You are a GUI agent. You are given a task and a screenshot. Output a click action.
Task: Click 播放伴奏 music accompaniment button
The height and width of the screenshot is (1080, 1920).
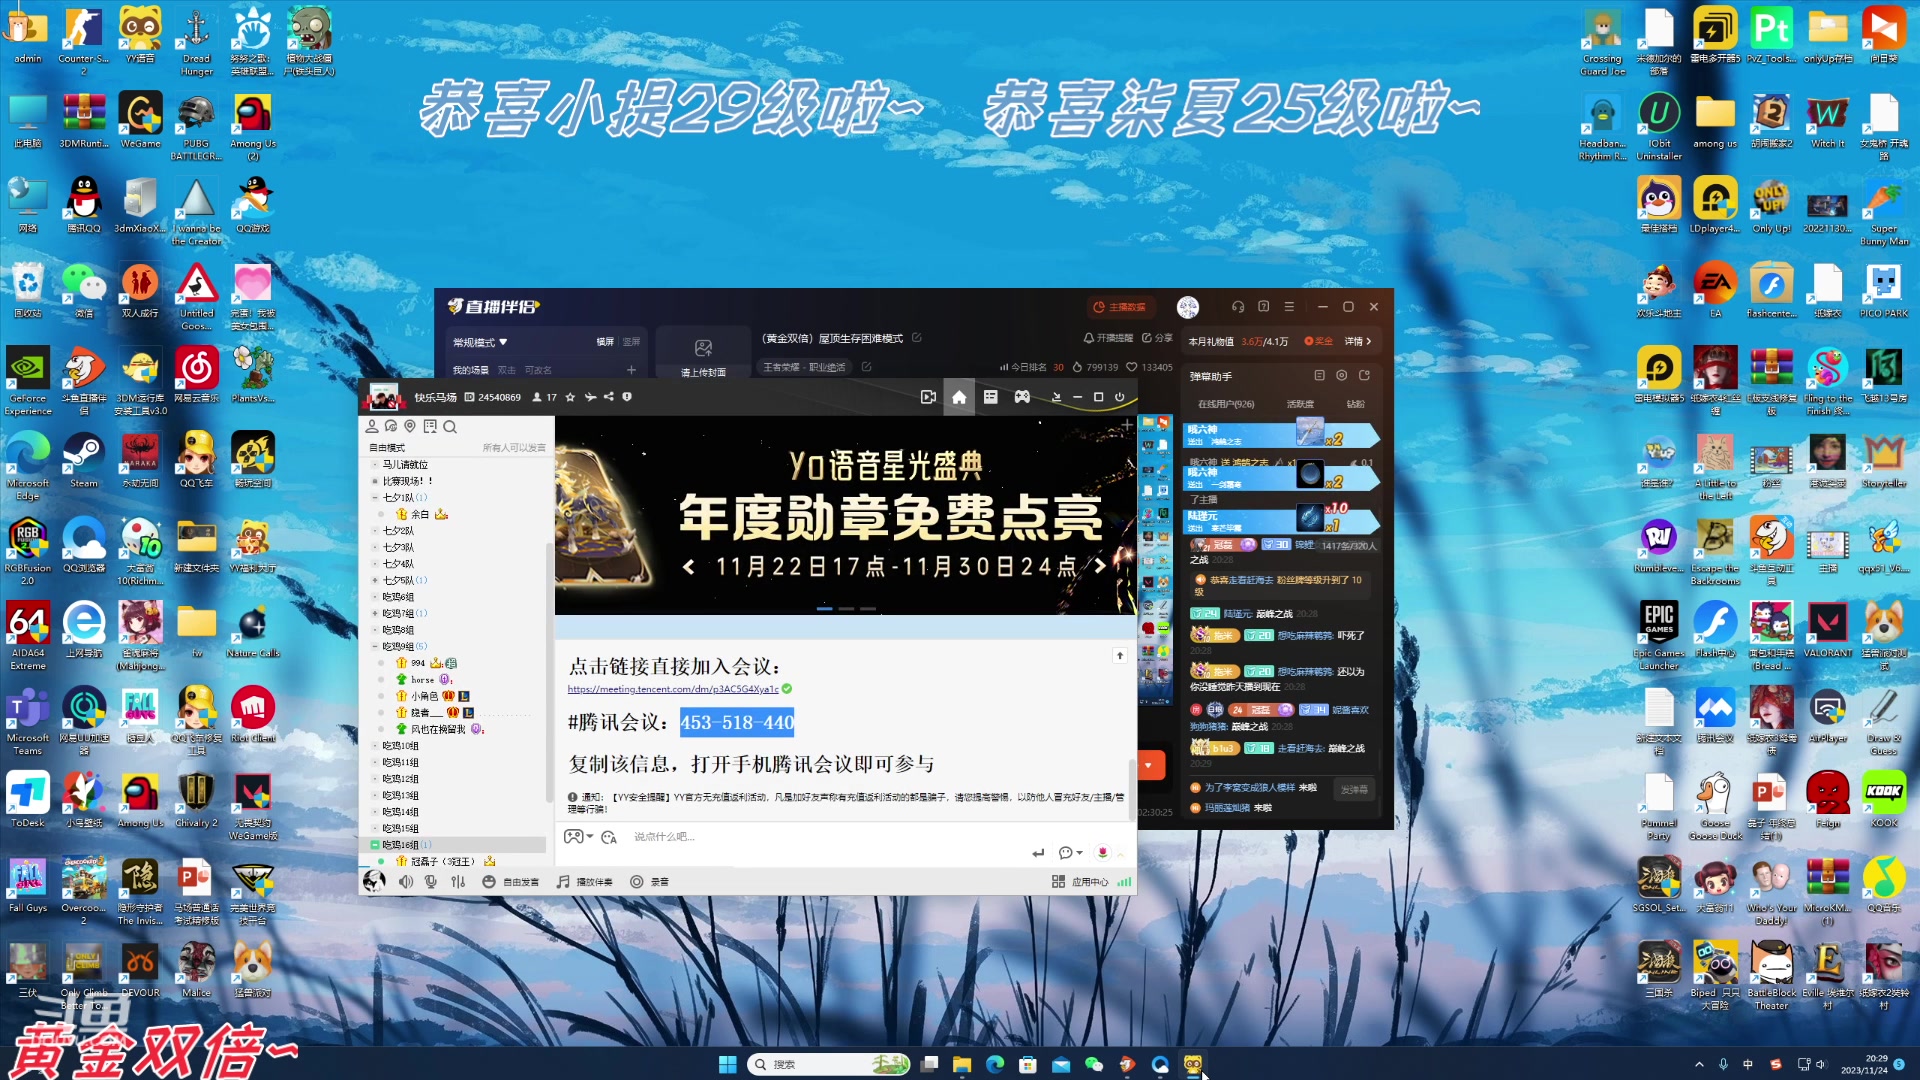(585, 882)
